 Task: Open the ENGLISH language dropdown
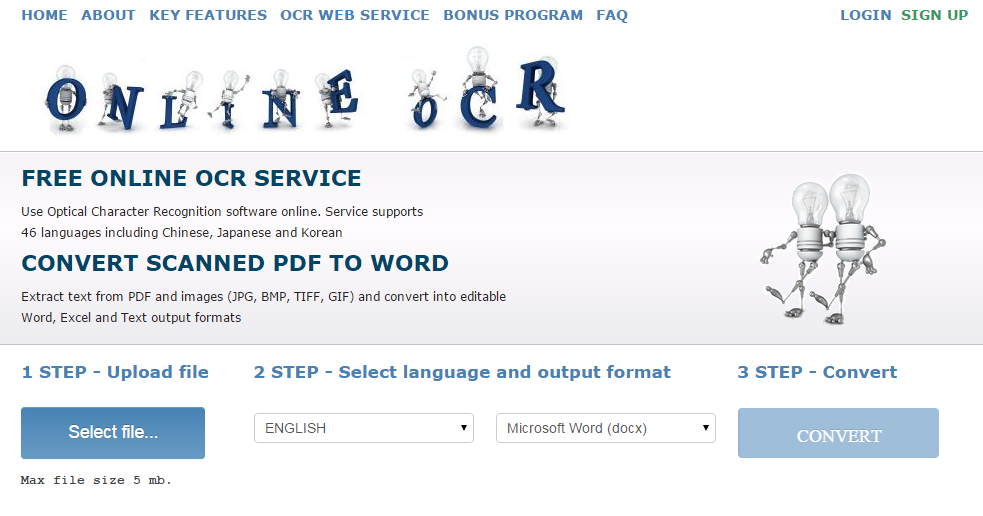tap(364, 428)
